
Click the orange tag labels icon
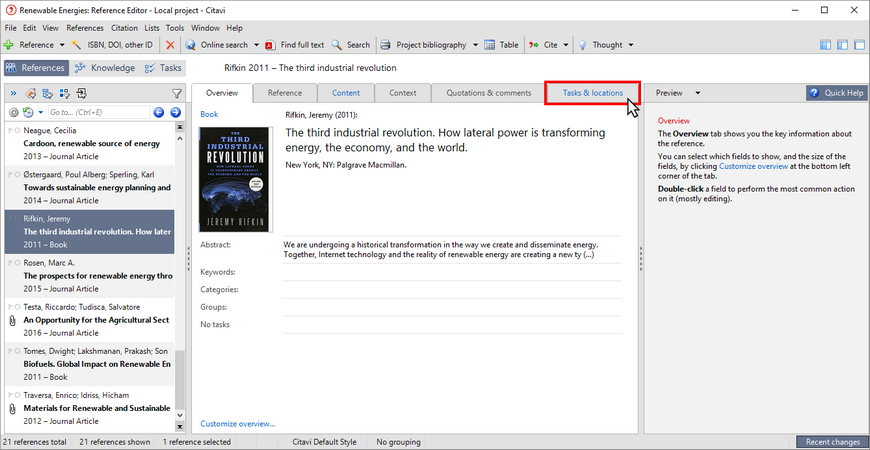click(31, 93)
